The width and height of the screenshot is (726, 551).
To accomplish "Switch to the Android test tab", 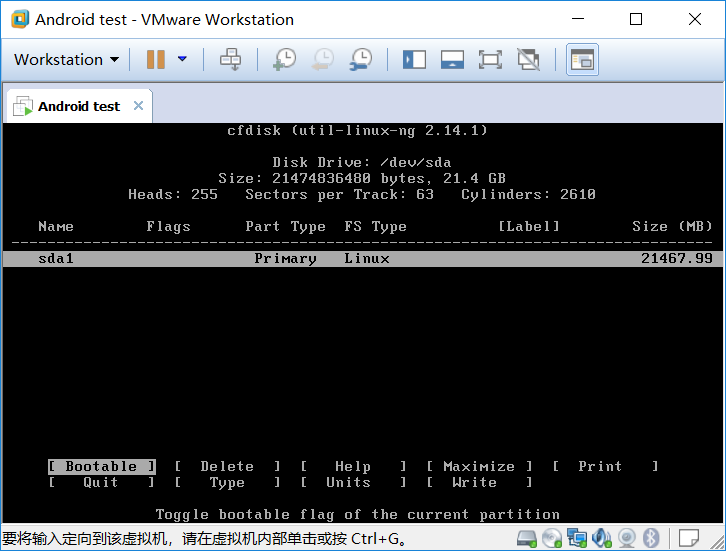I will tap(78, 106).
